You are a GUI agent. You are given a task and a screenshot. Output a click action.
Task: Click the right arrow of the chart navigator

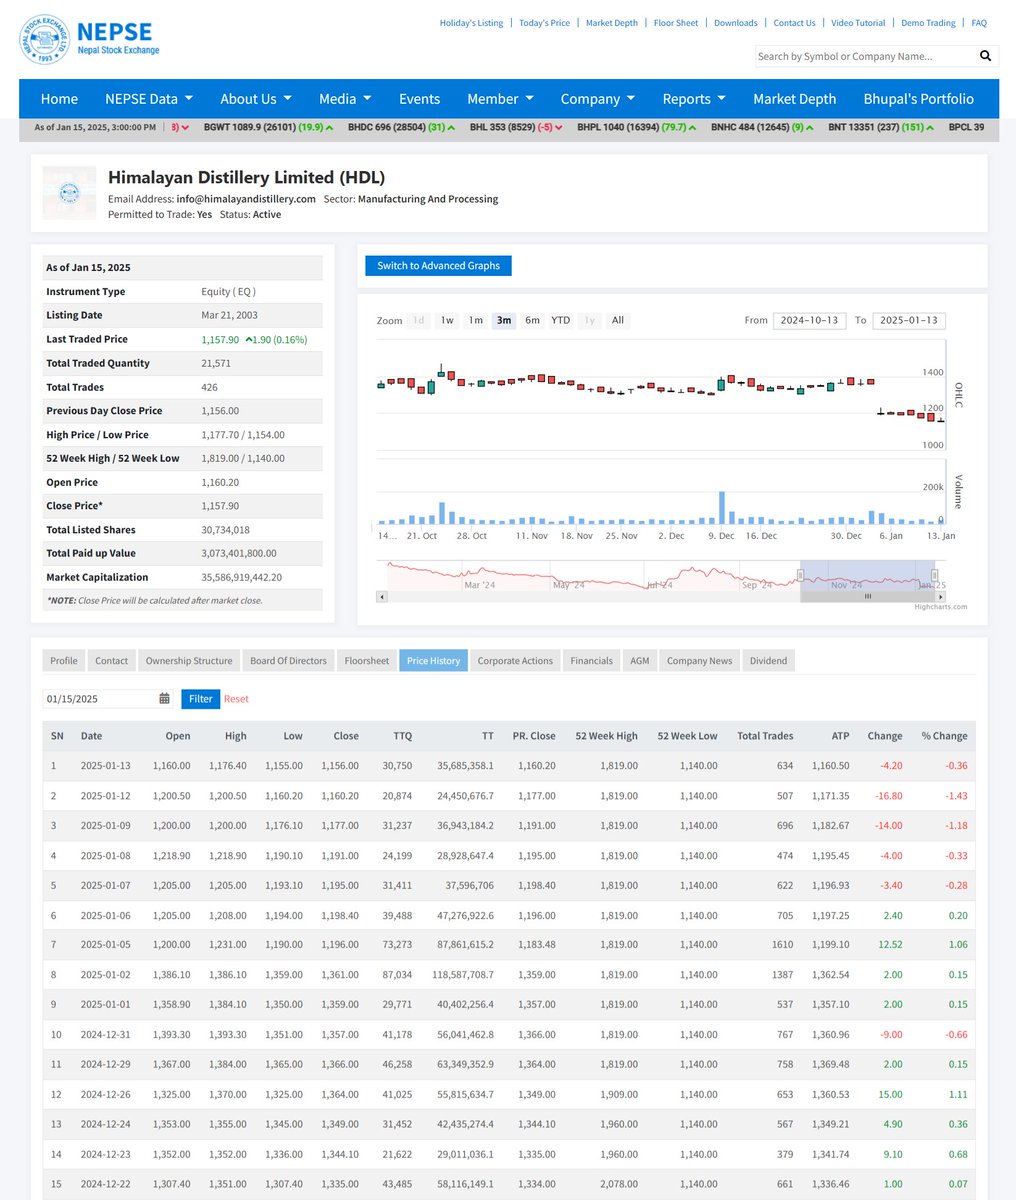[939, 596]
